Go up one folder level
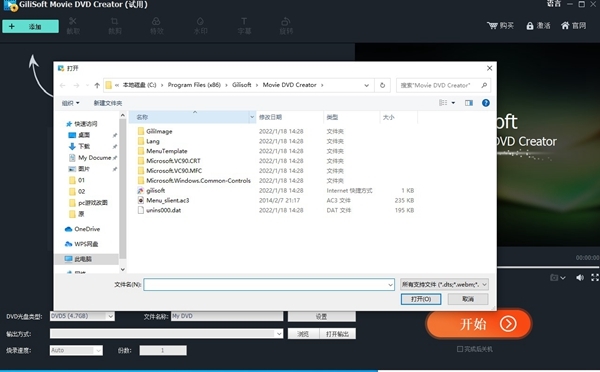600x372 pixels. 97,85
